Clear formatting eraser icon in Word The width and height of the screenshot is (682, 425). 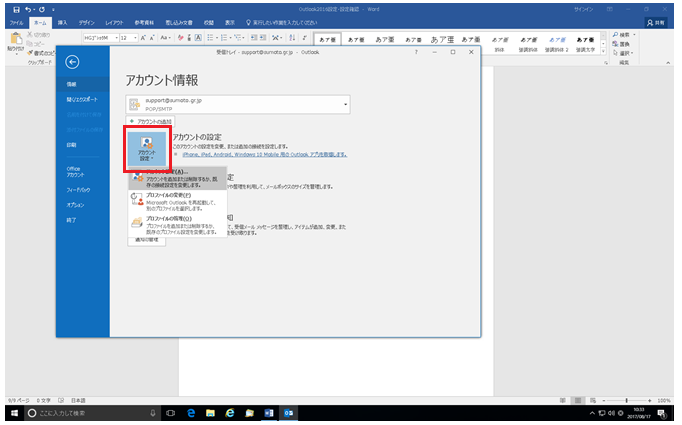pyautogui.click(x=181, y=38)
